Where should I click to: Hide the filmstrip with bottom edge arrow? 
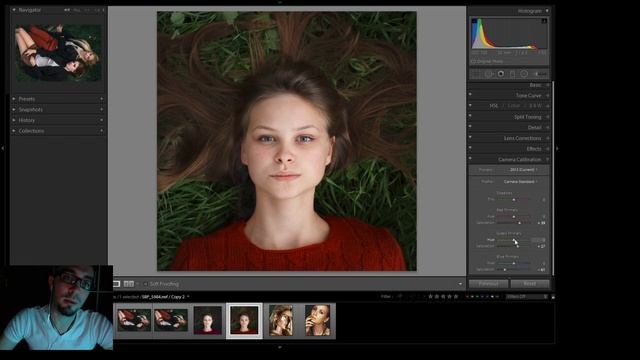(280, 347)
